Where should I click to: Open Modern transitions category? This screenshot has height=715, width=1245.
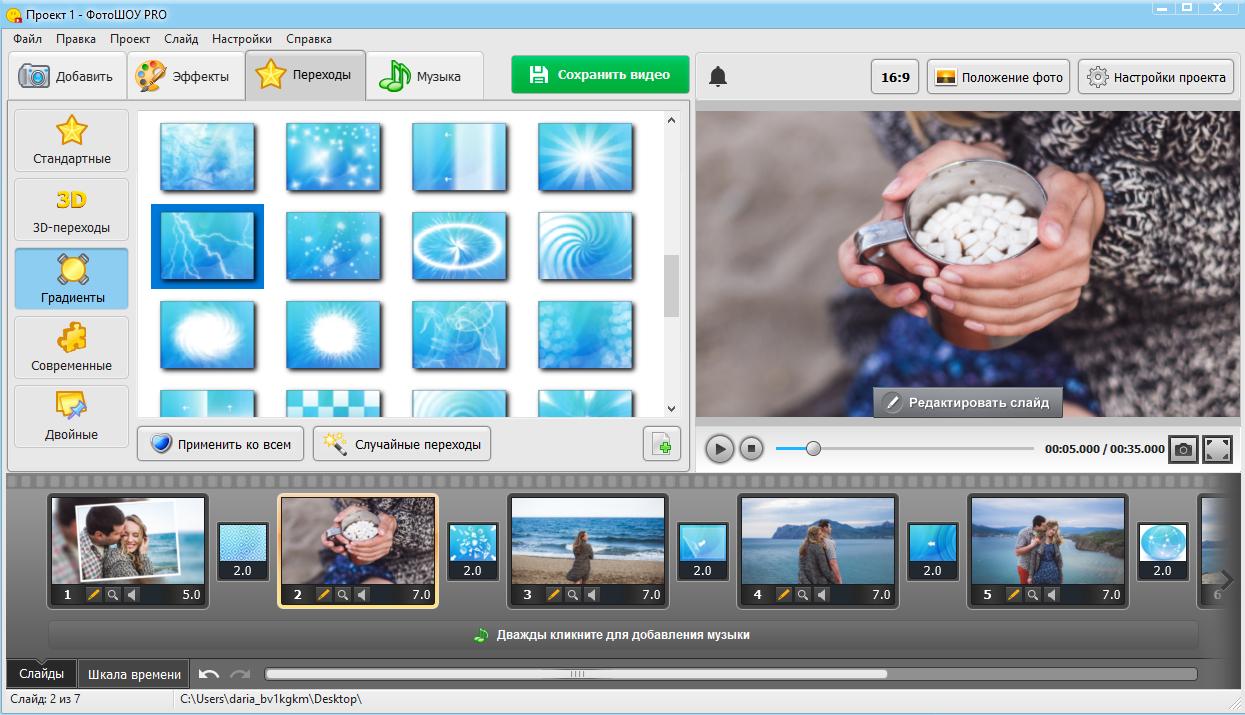(x=72, y=348)
